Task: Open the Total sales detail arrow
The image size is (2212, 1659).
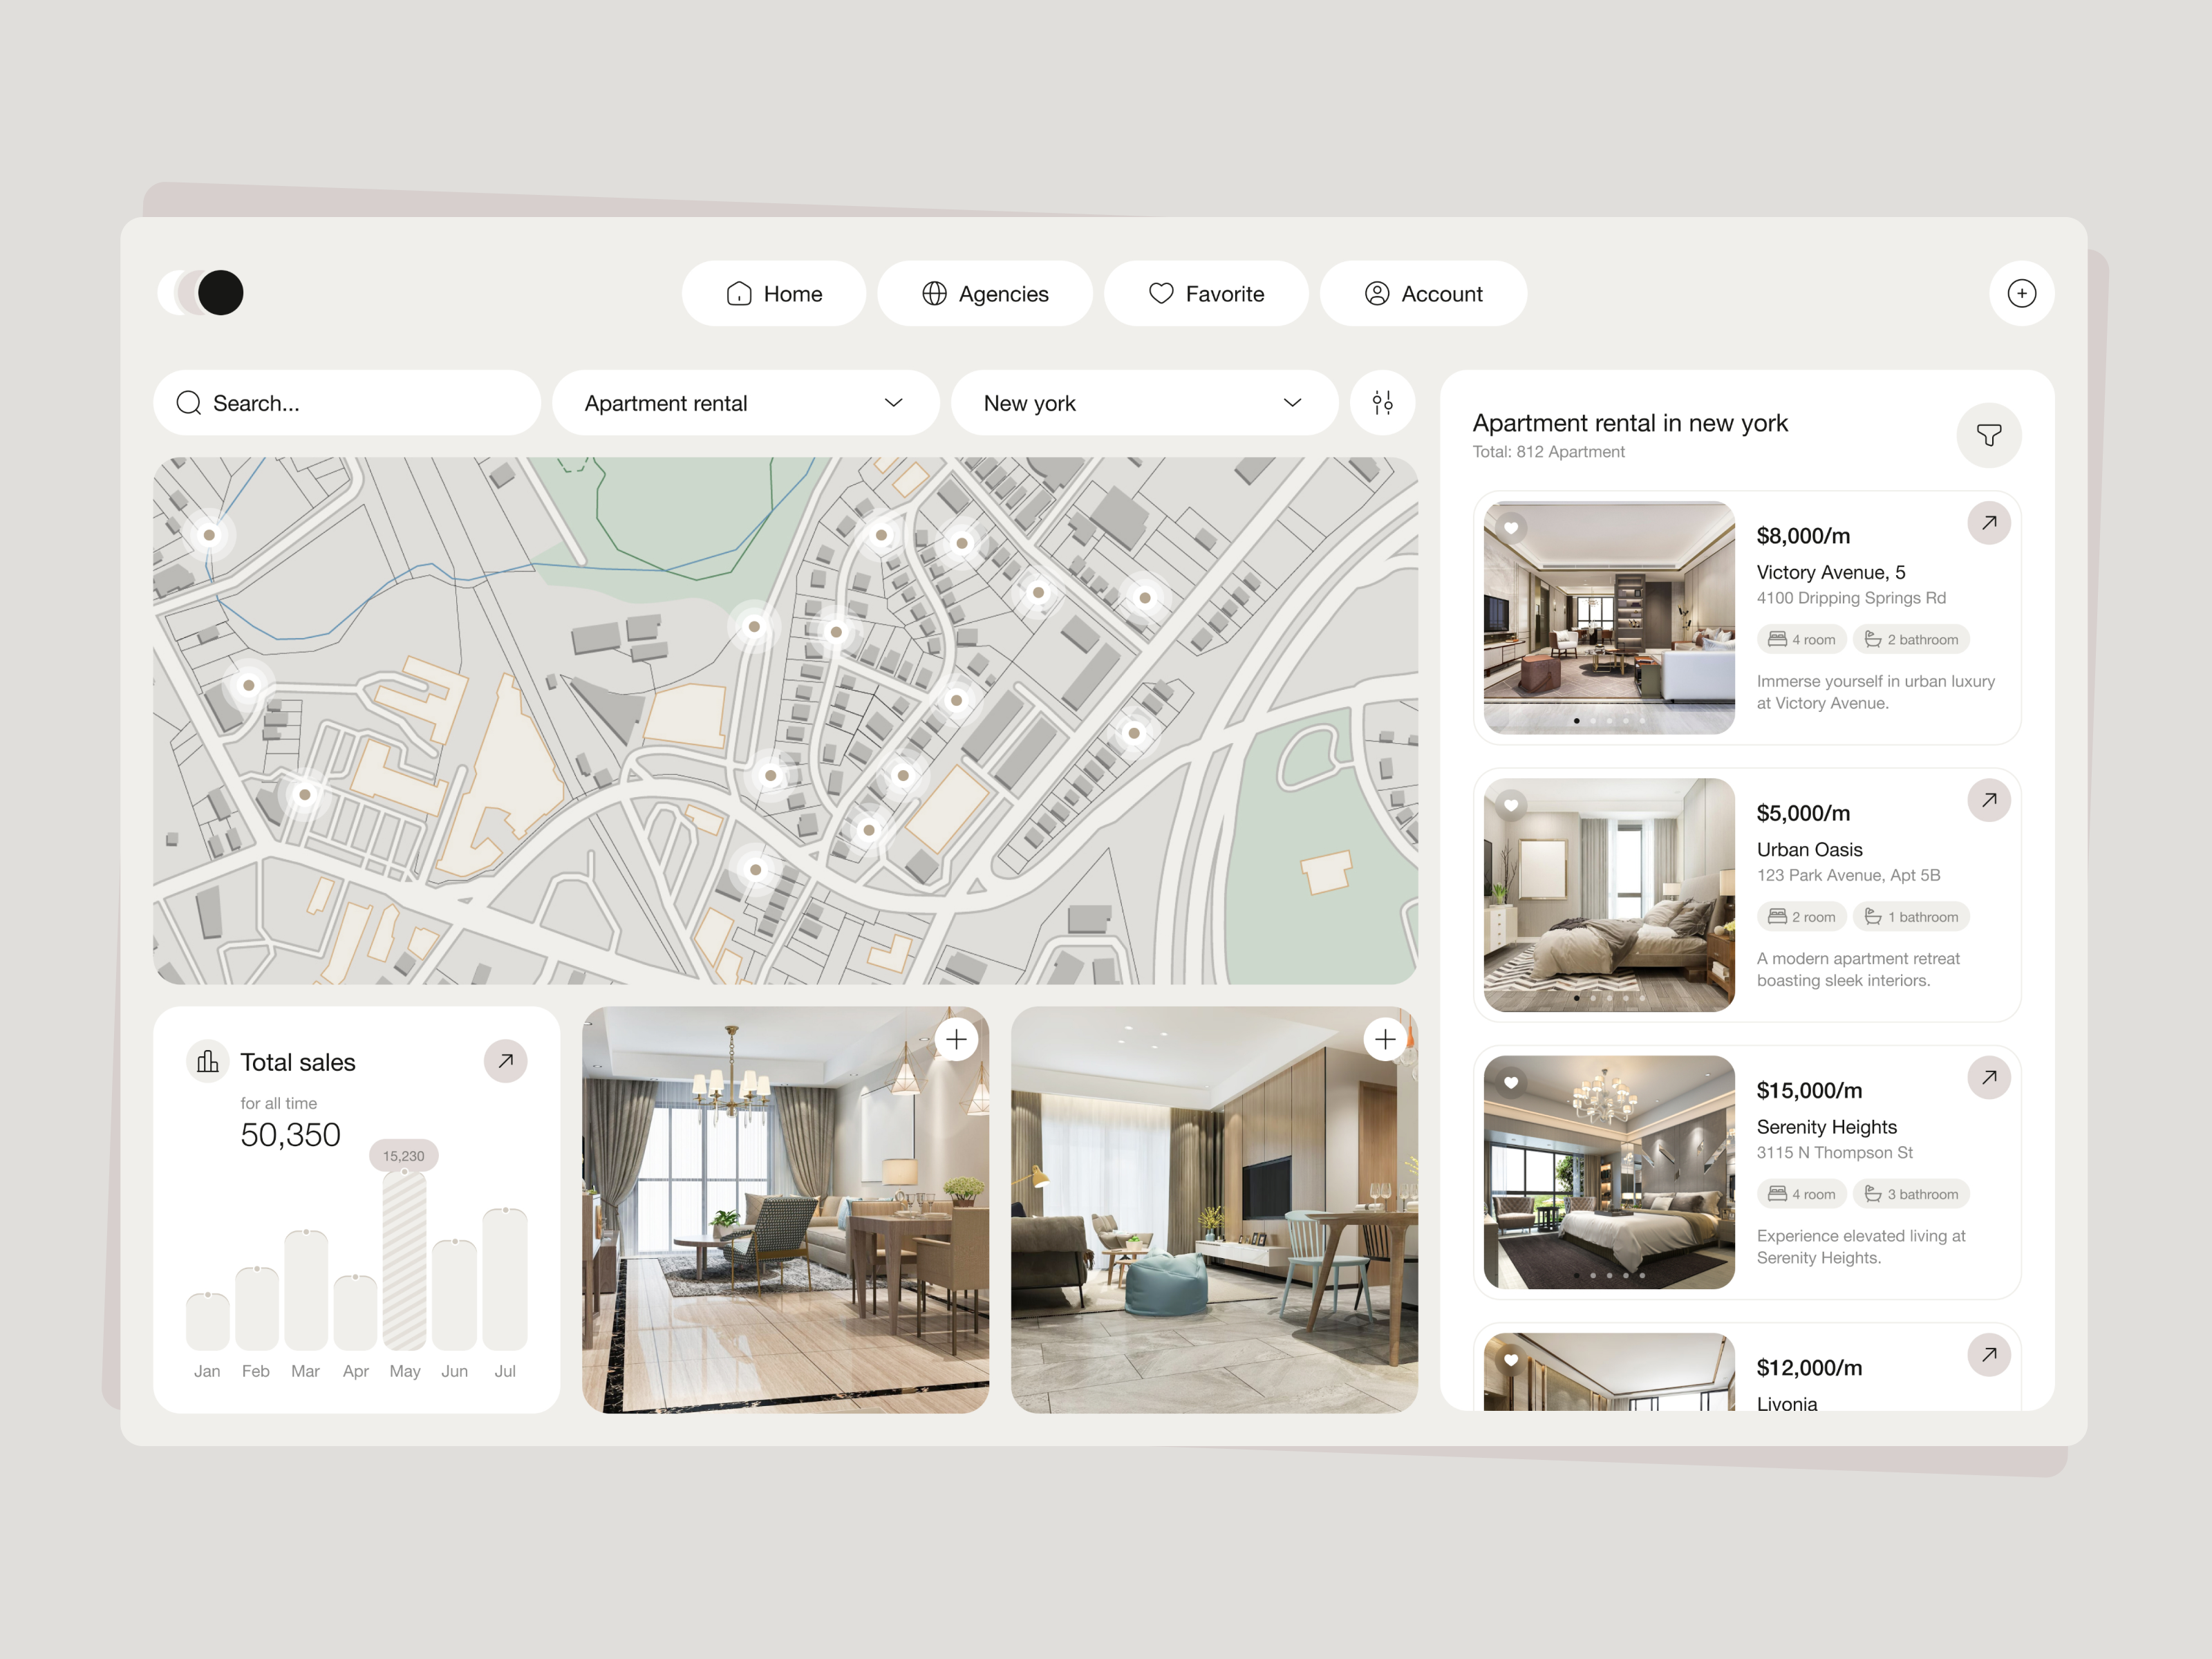Action: pos(506,1061)
